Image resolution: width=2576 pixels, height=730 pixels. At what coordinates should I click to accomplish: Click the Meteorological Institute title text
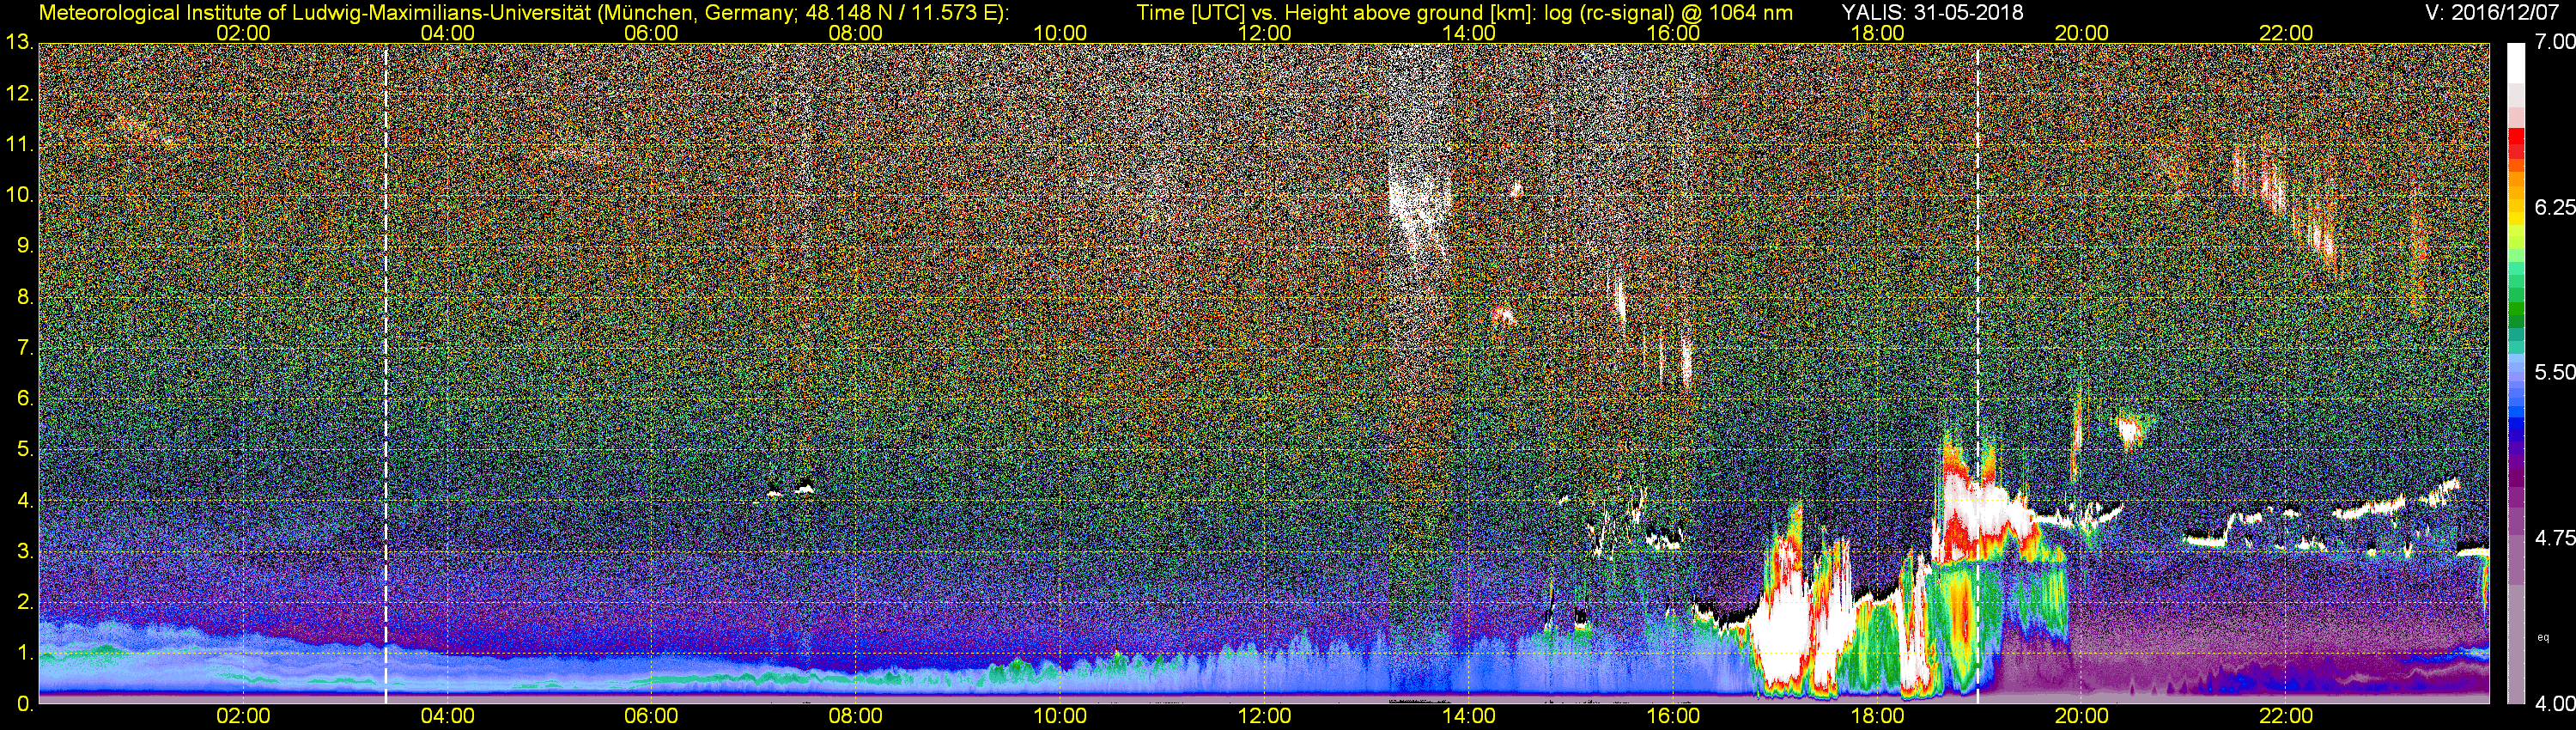523,13
